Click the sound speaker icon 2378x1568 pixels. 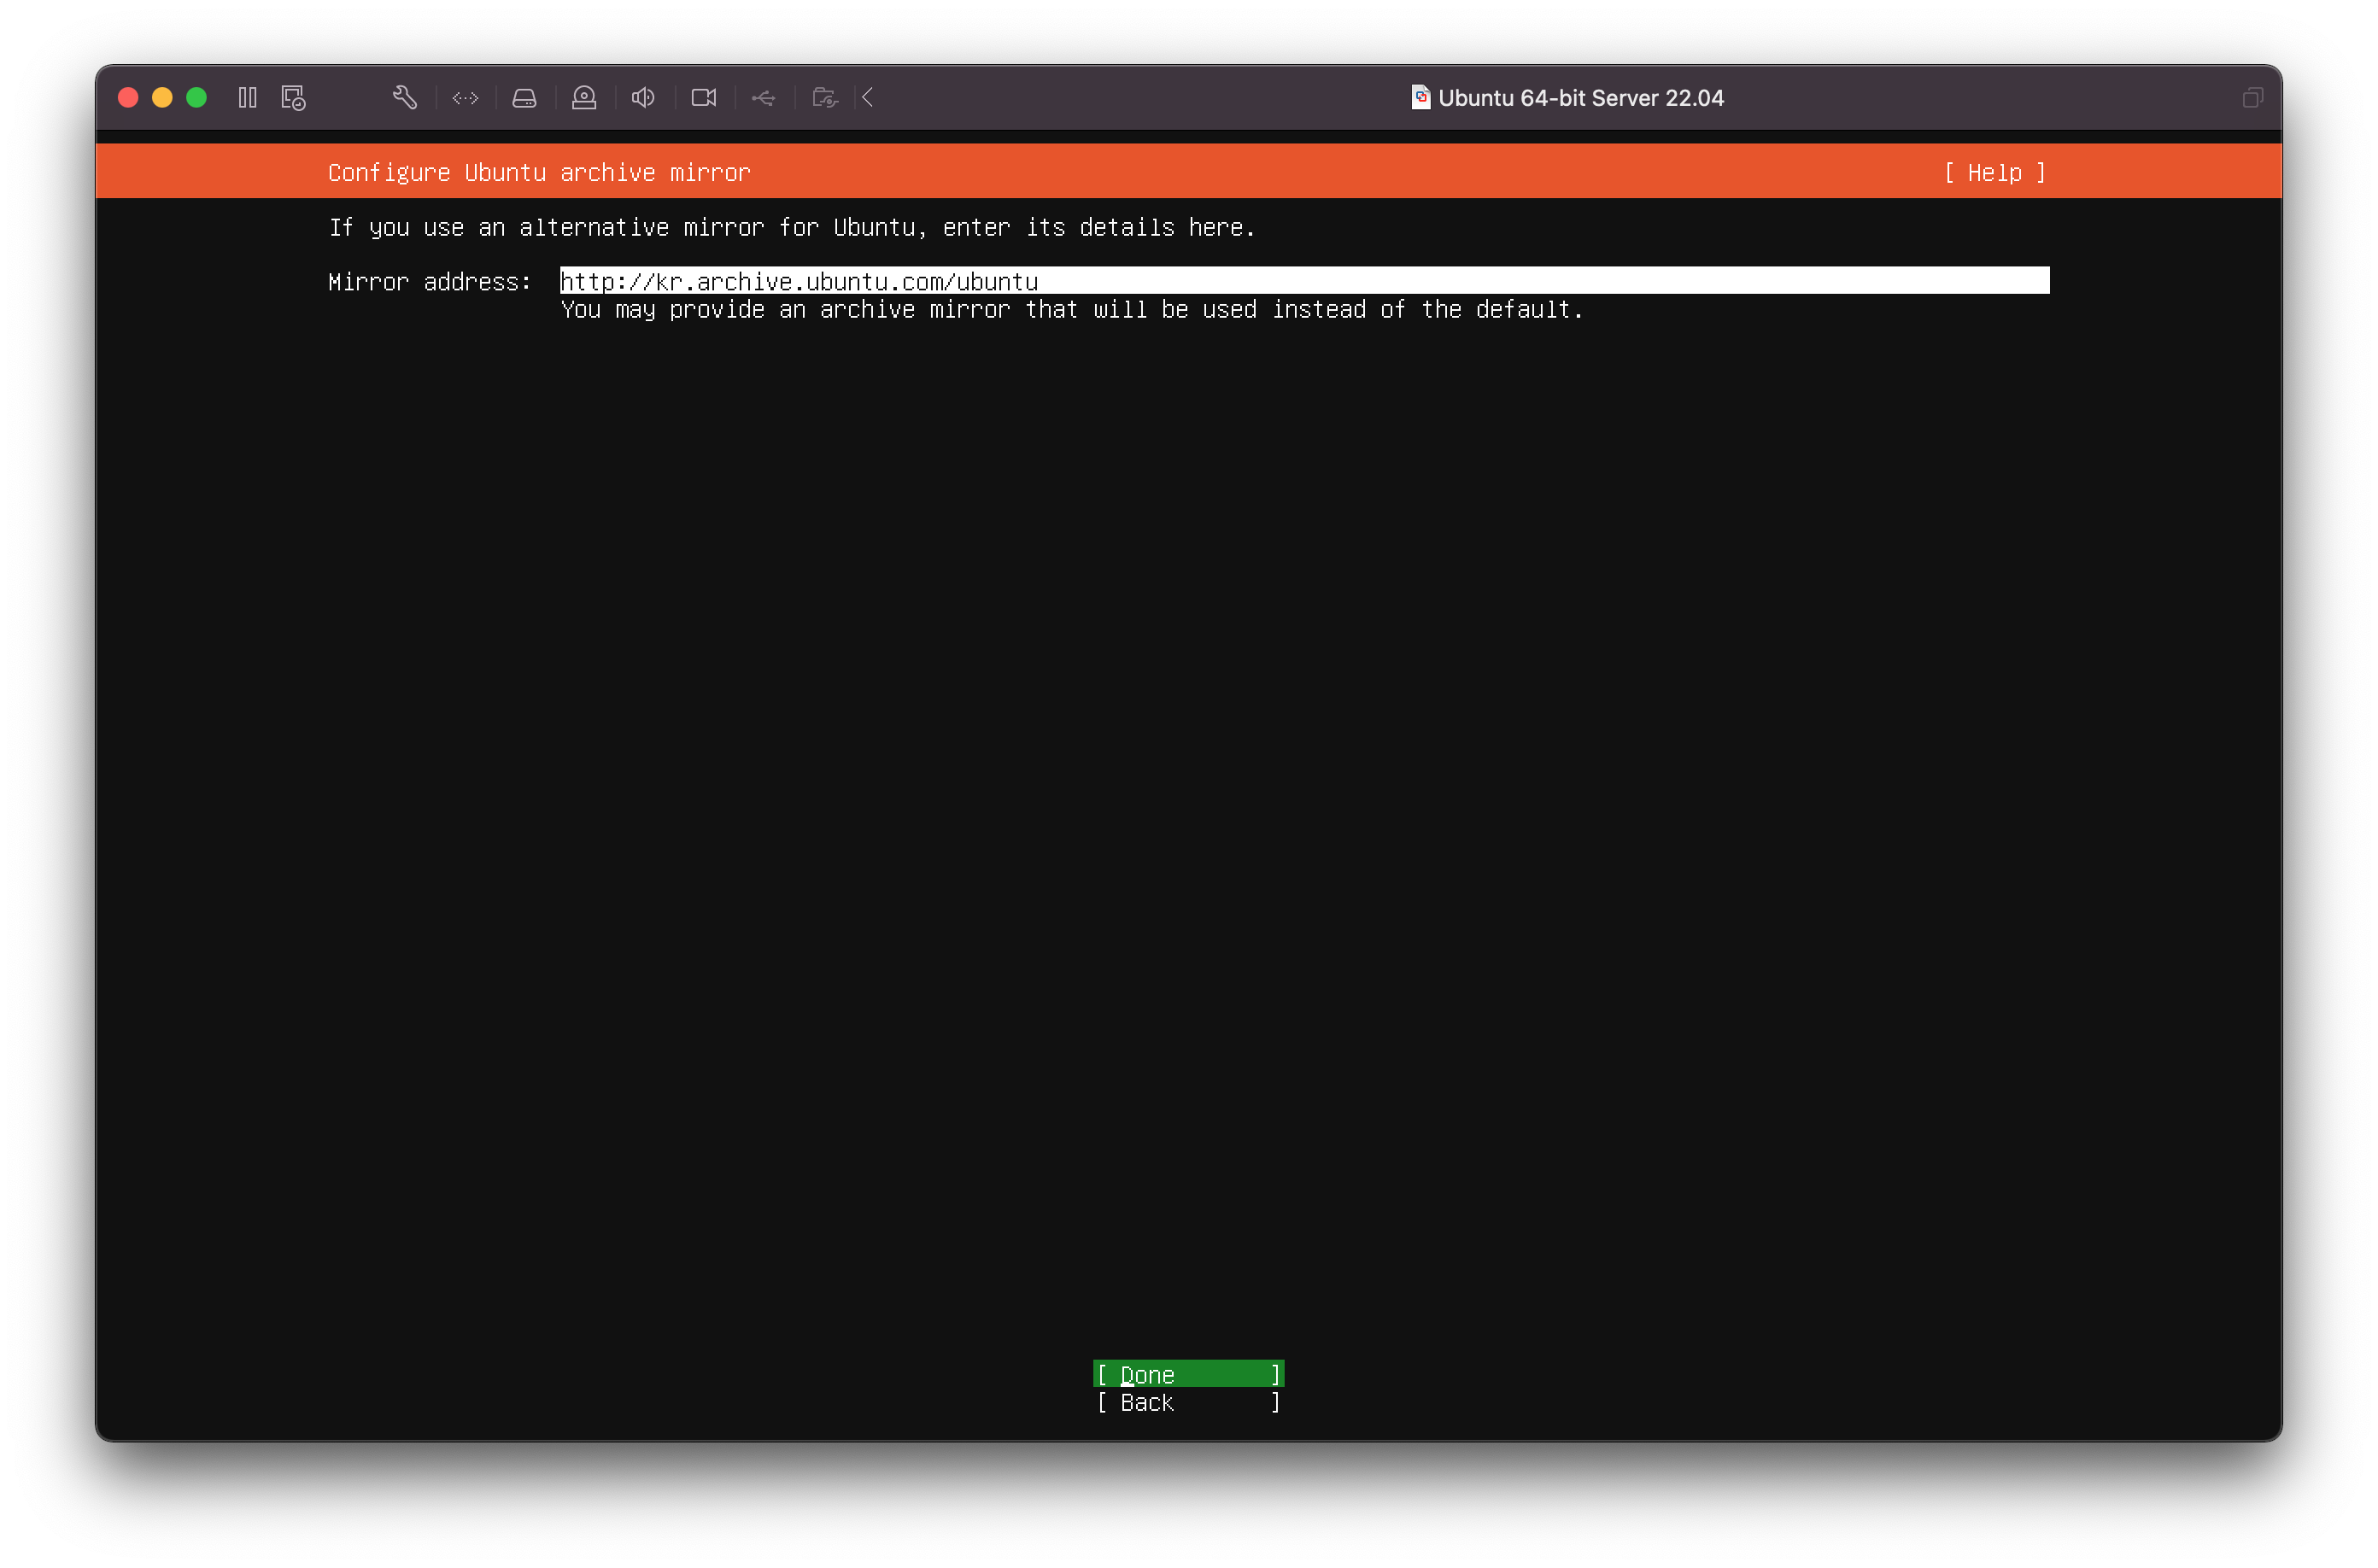[643, 97]
